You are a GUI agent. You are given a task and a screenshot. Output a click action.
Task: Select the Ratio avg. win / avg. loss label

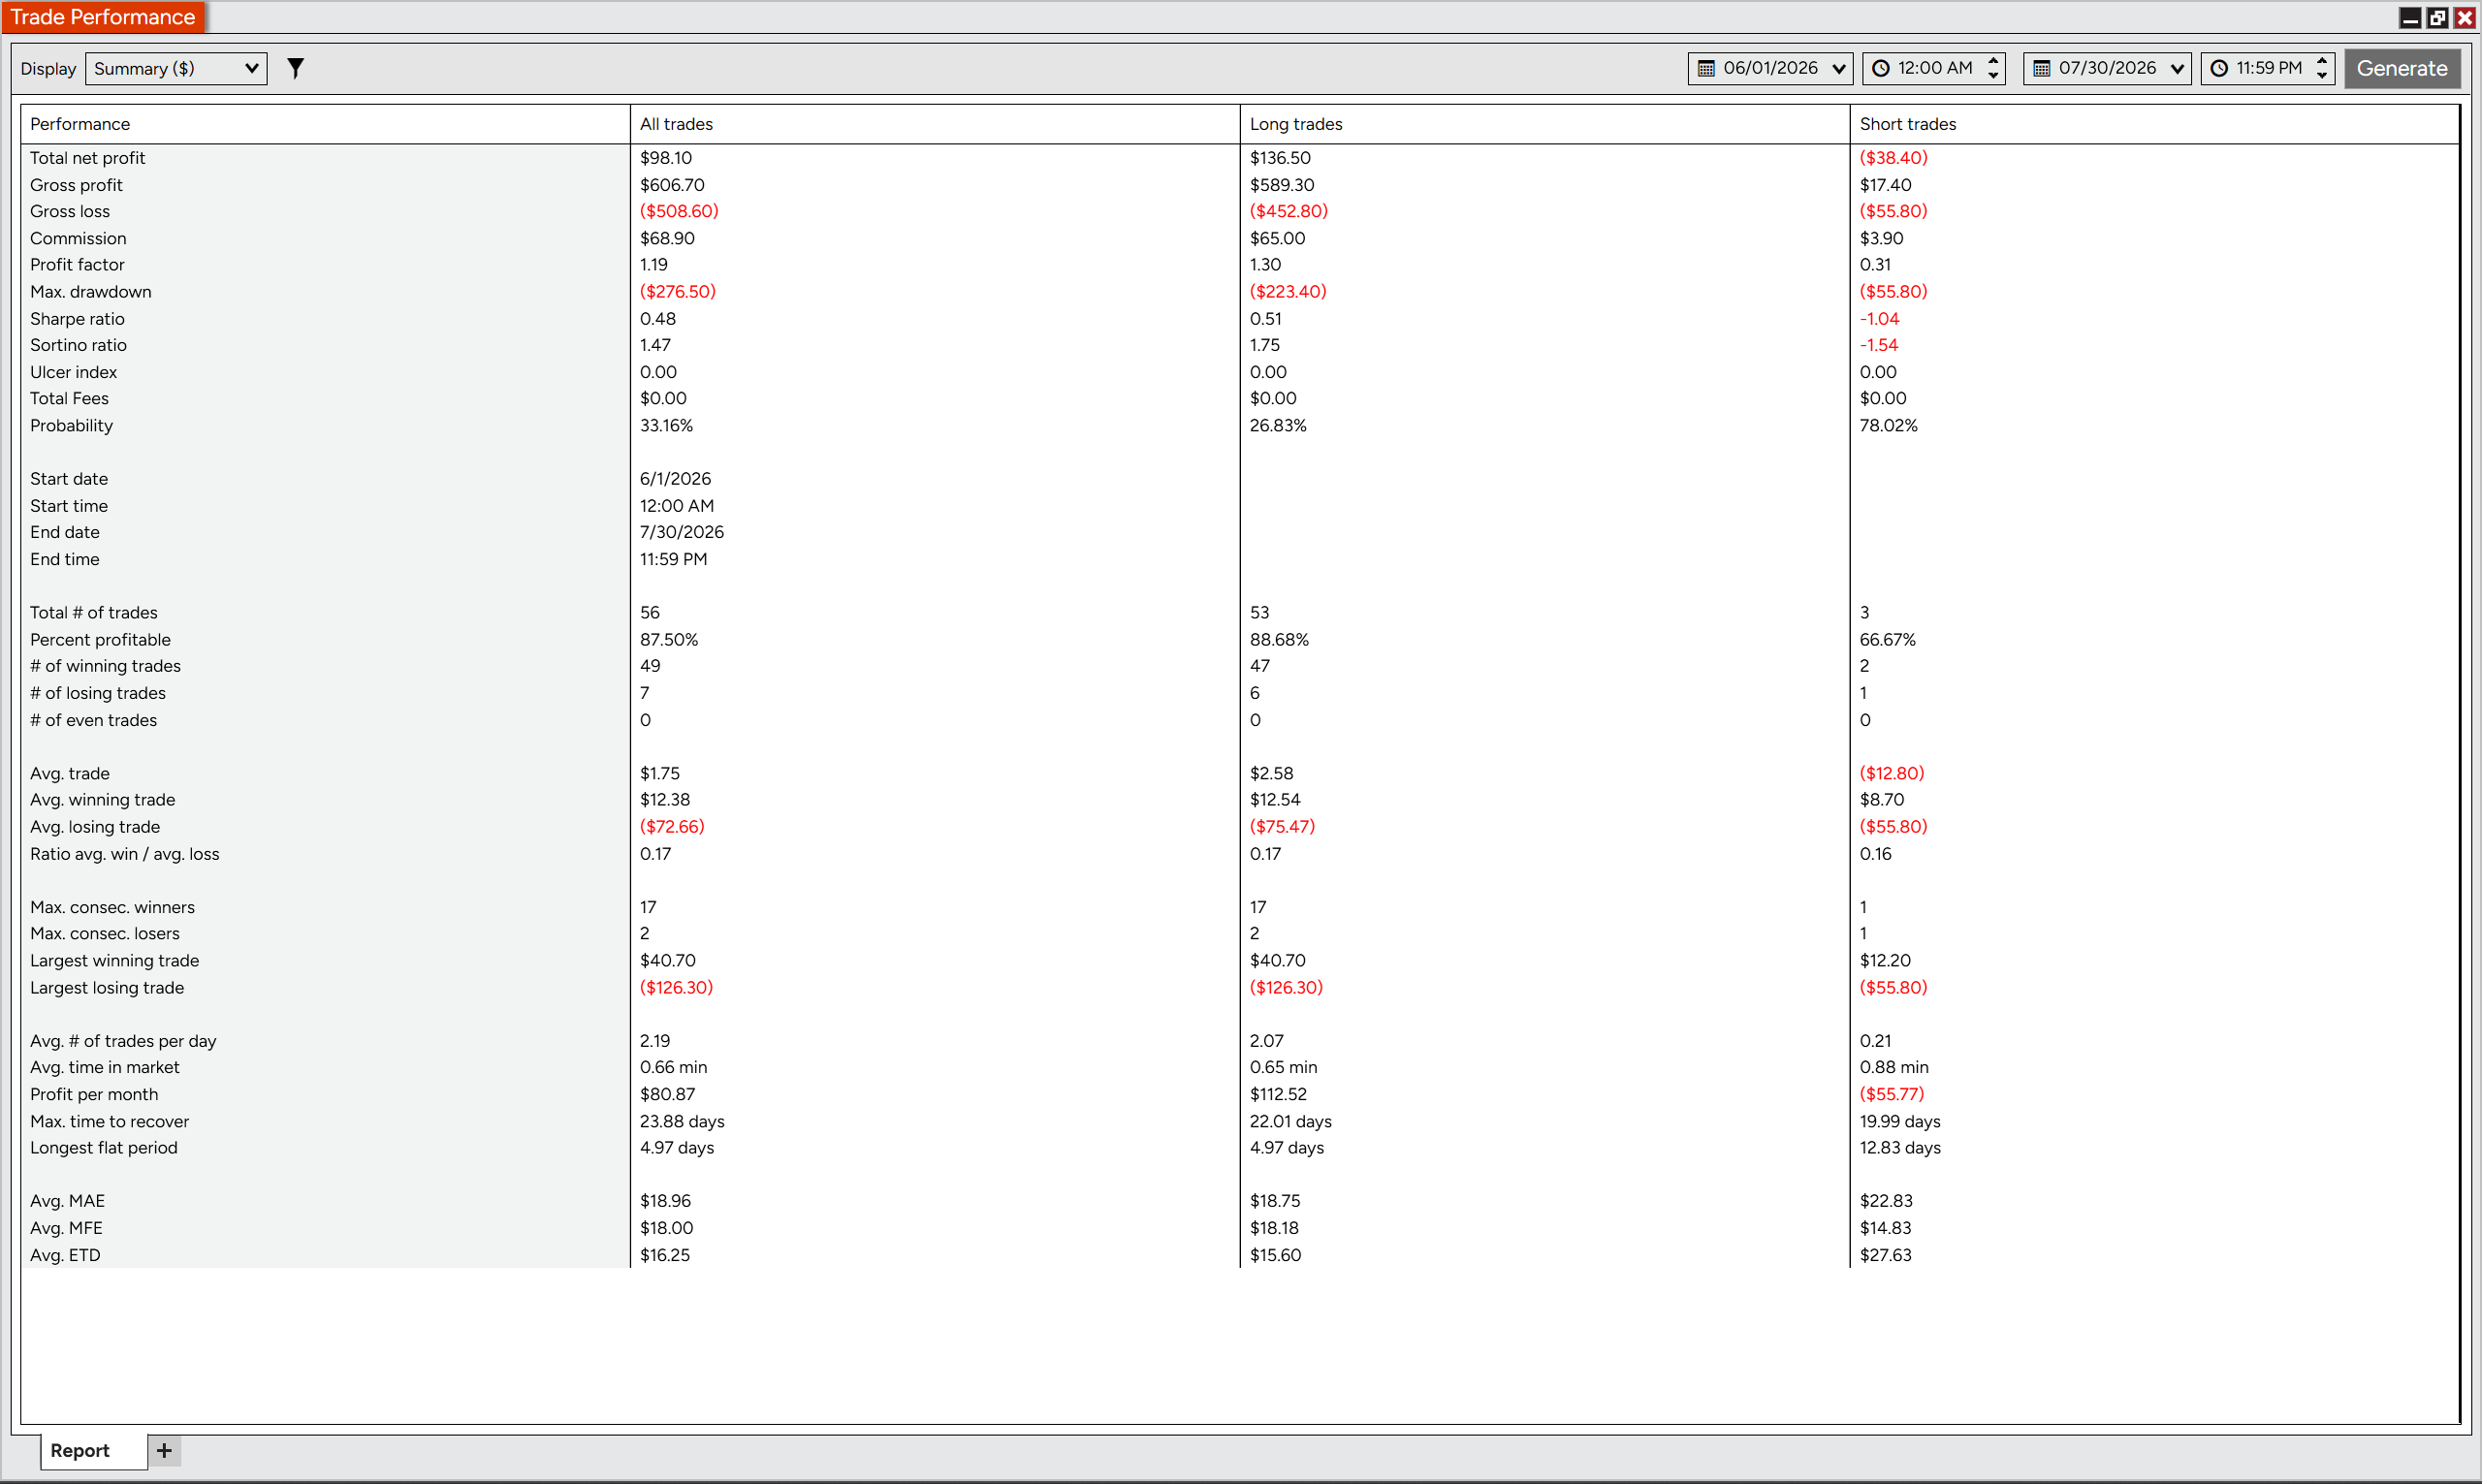click(x=125, y=854)
